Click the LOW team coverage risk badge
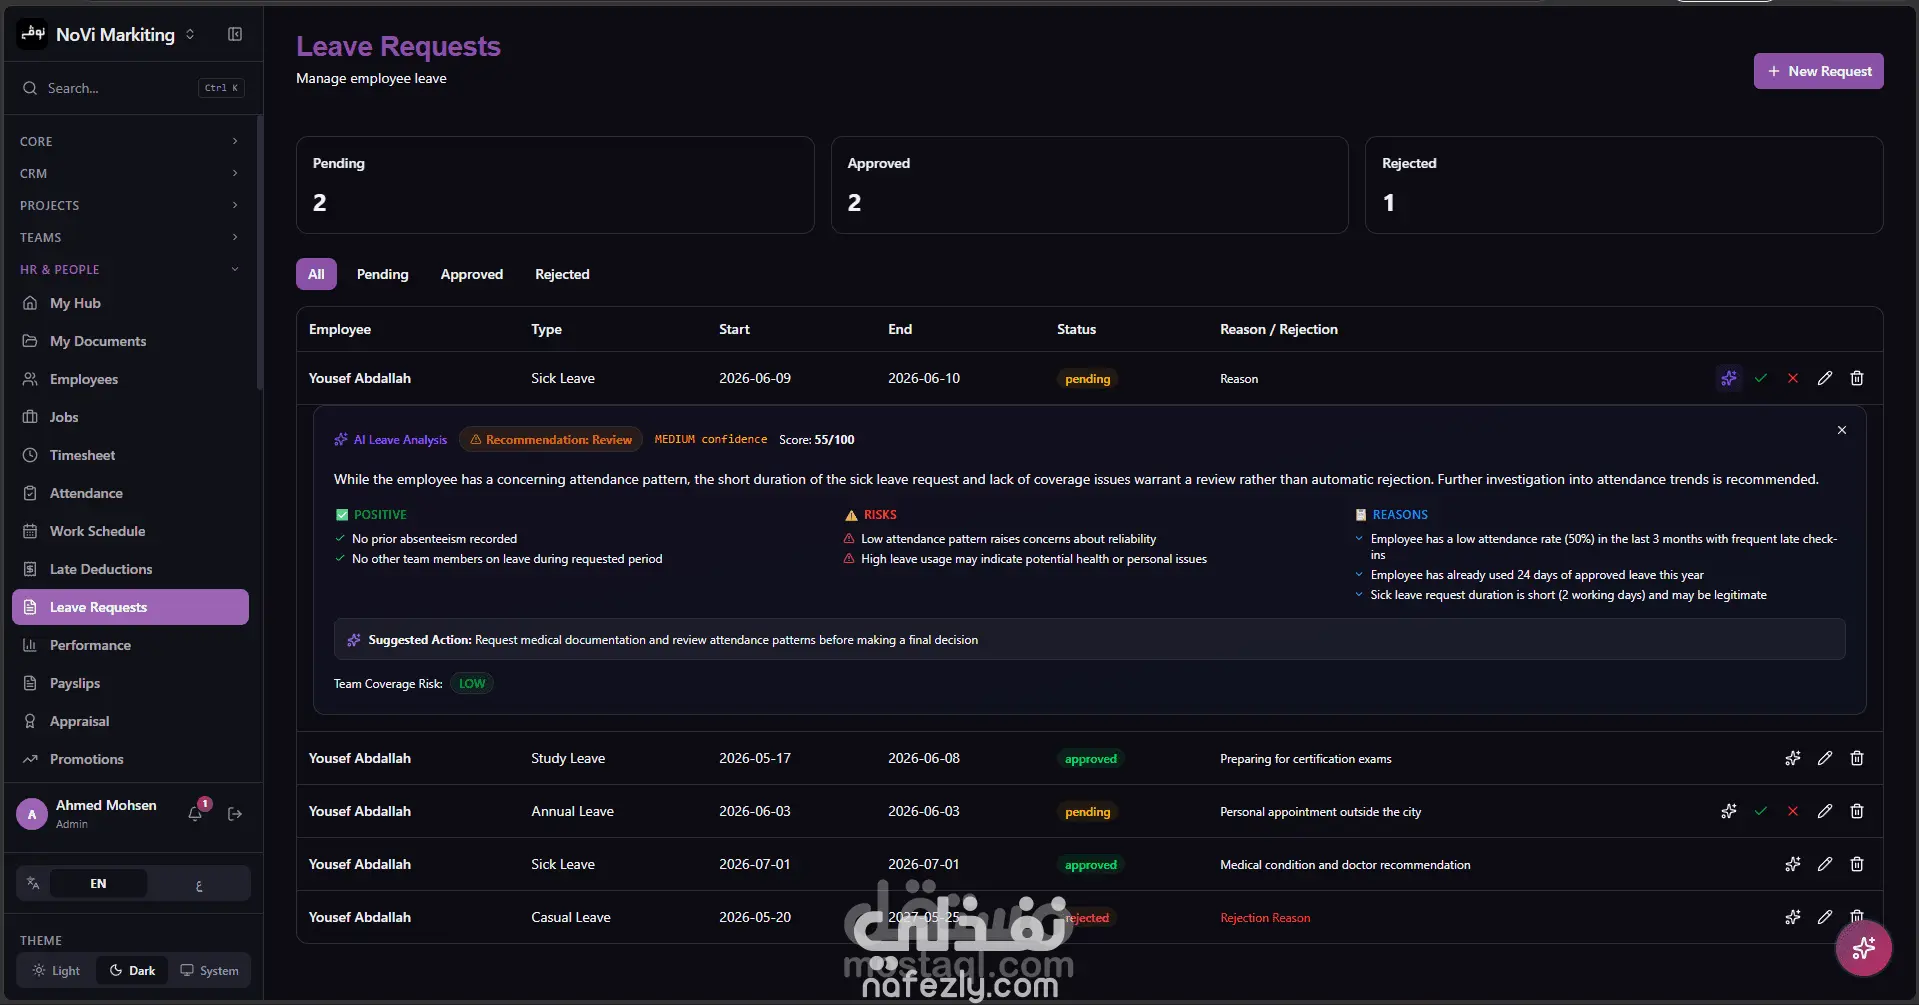 coord(472,684)
